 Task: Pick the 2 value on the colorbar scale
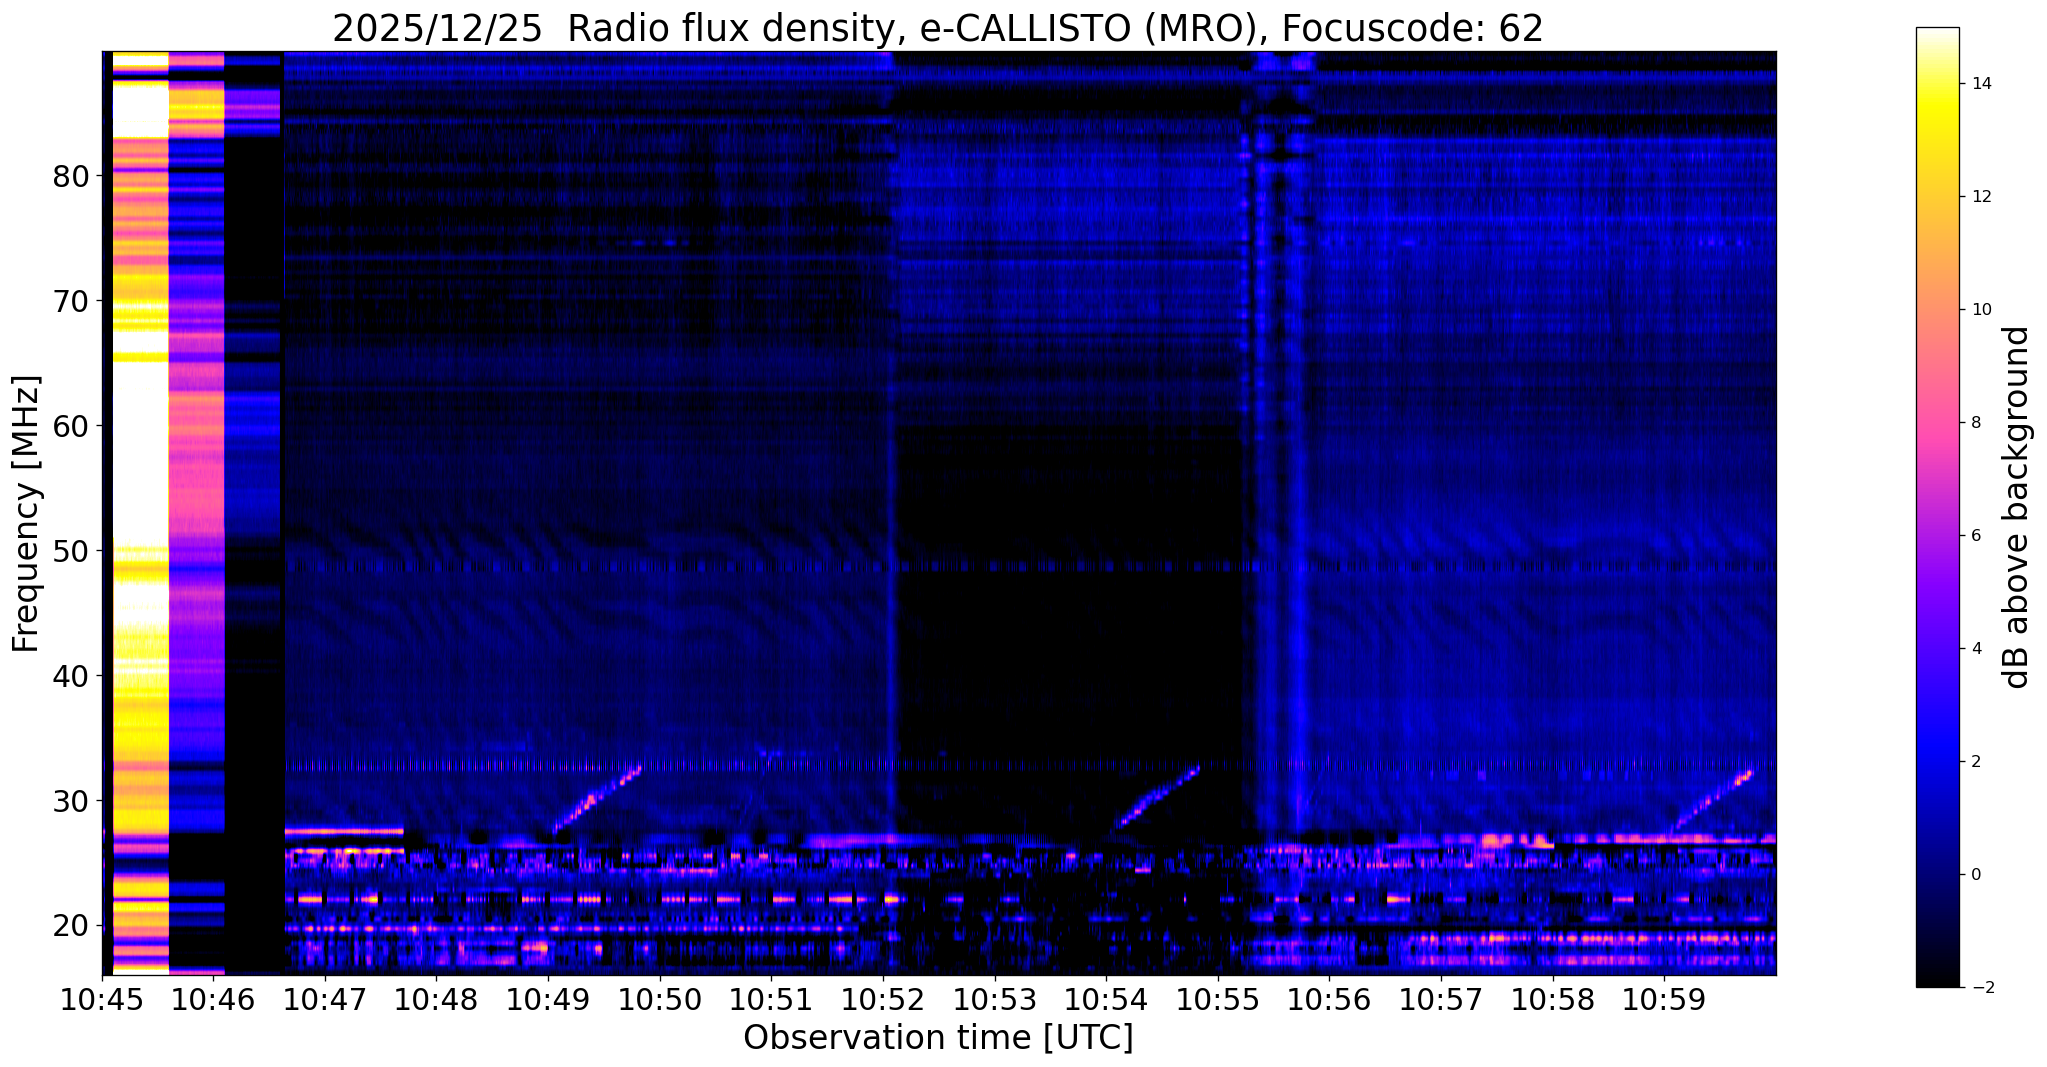[1976, 762]
